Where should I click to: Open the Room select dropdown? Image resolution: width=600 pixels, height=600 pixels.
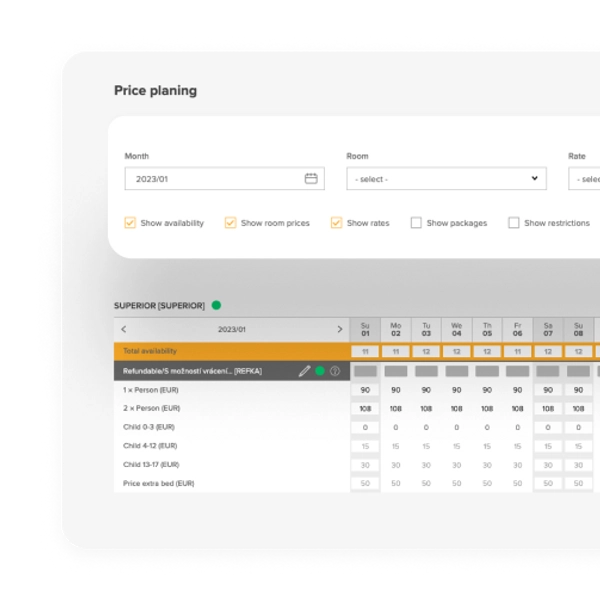[x=447, y=178]
